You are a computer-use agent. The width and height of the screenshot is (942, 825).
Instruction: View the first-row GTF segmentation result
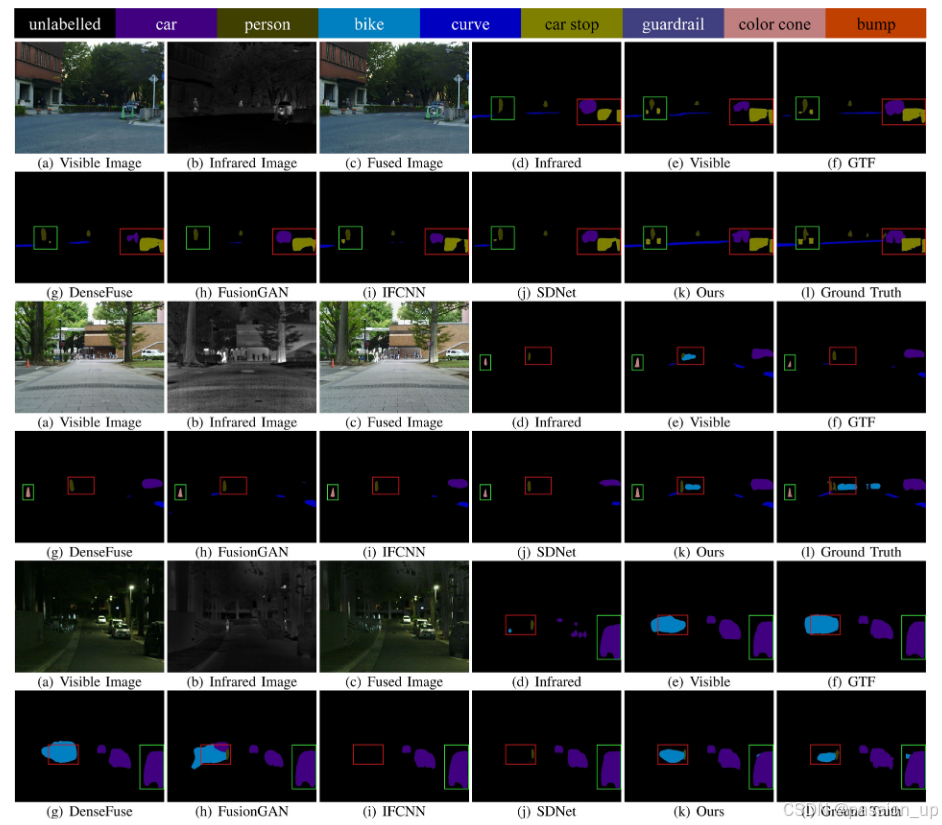tap(851, 97)
